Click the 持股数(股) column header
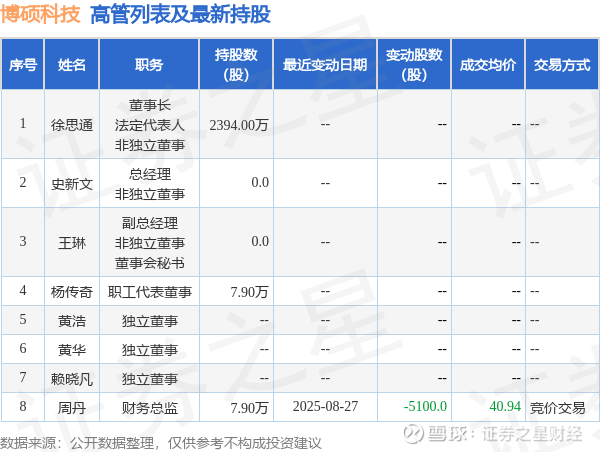600x452 pixels. 236,64
